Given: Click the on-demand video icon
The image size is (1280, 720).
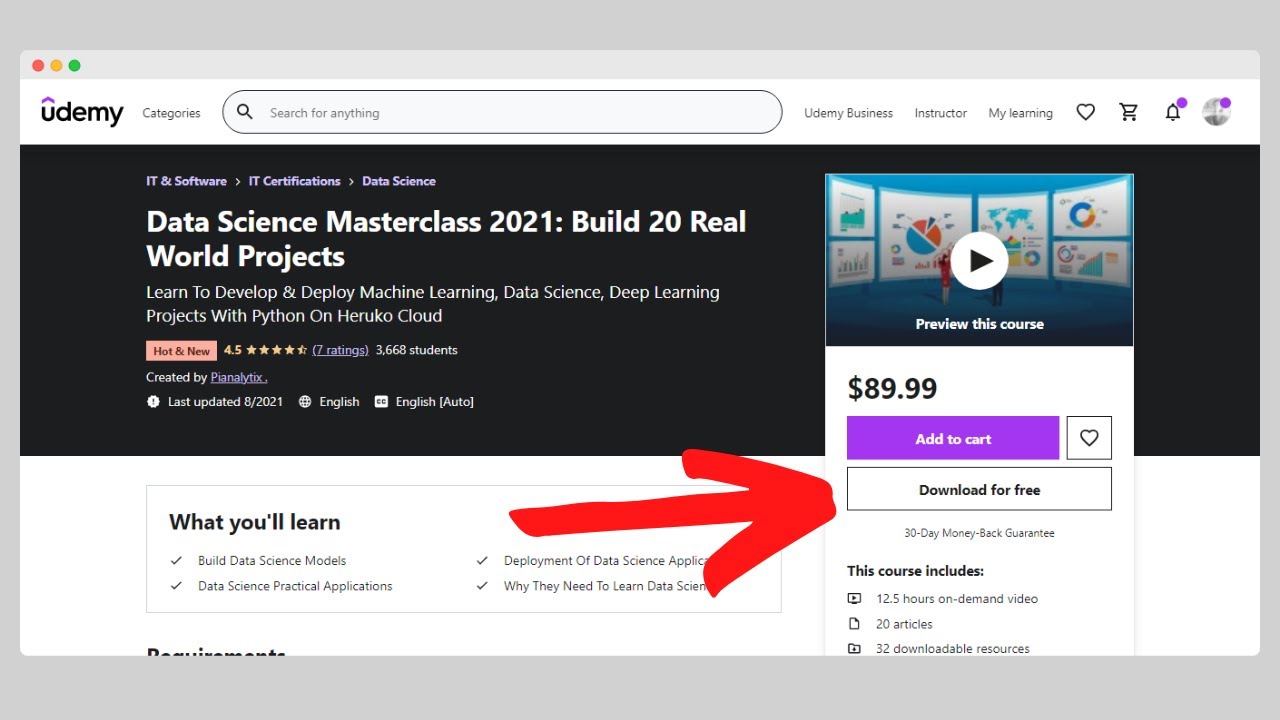Looking at the screenshot, I should 854,599.
